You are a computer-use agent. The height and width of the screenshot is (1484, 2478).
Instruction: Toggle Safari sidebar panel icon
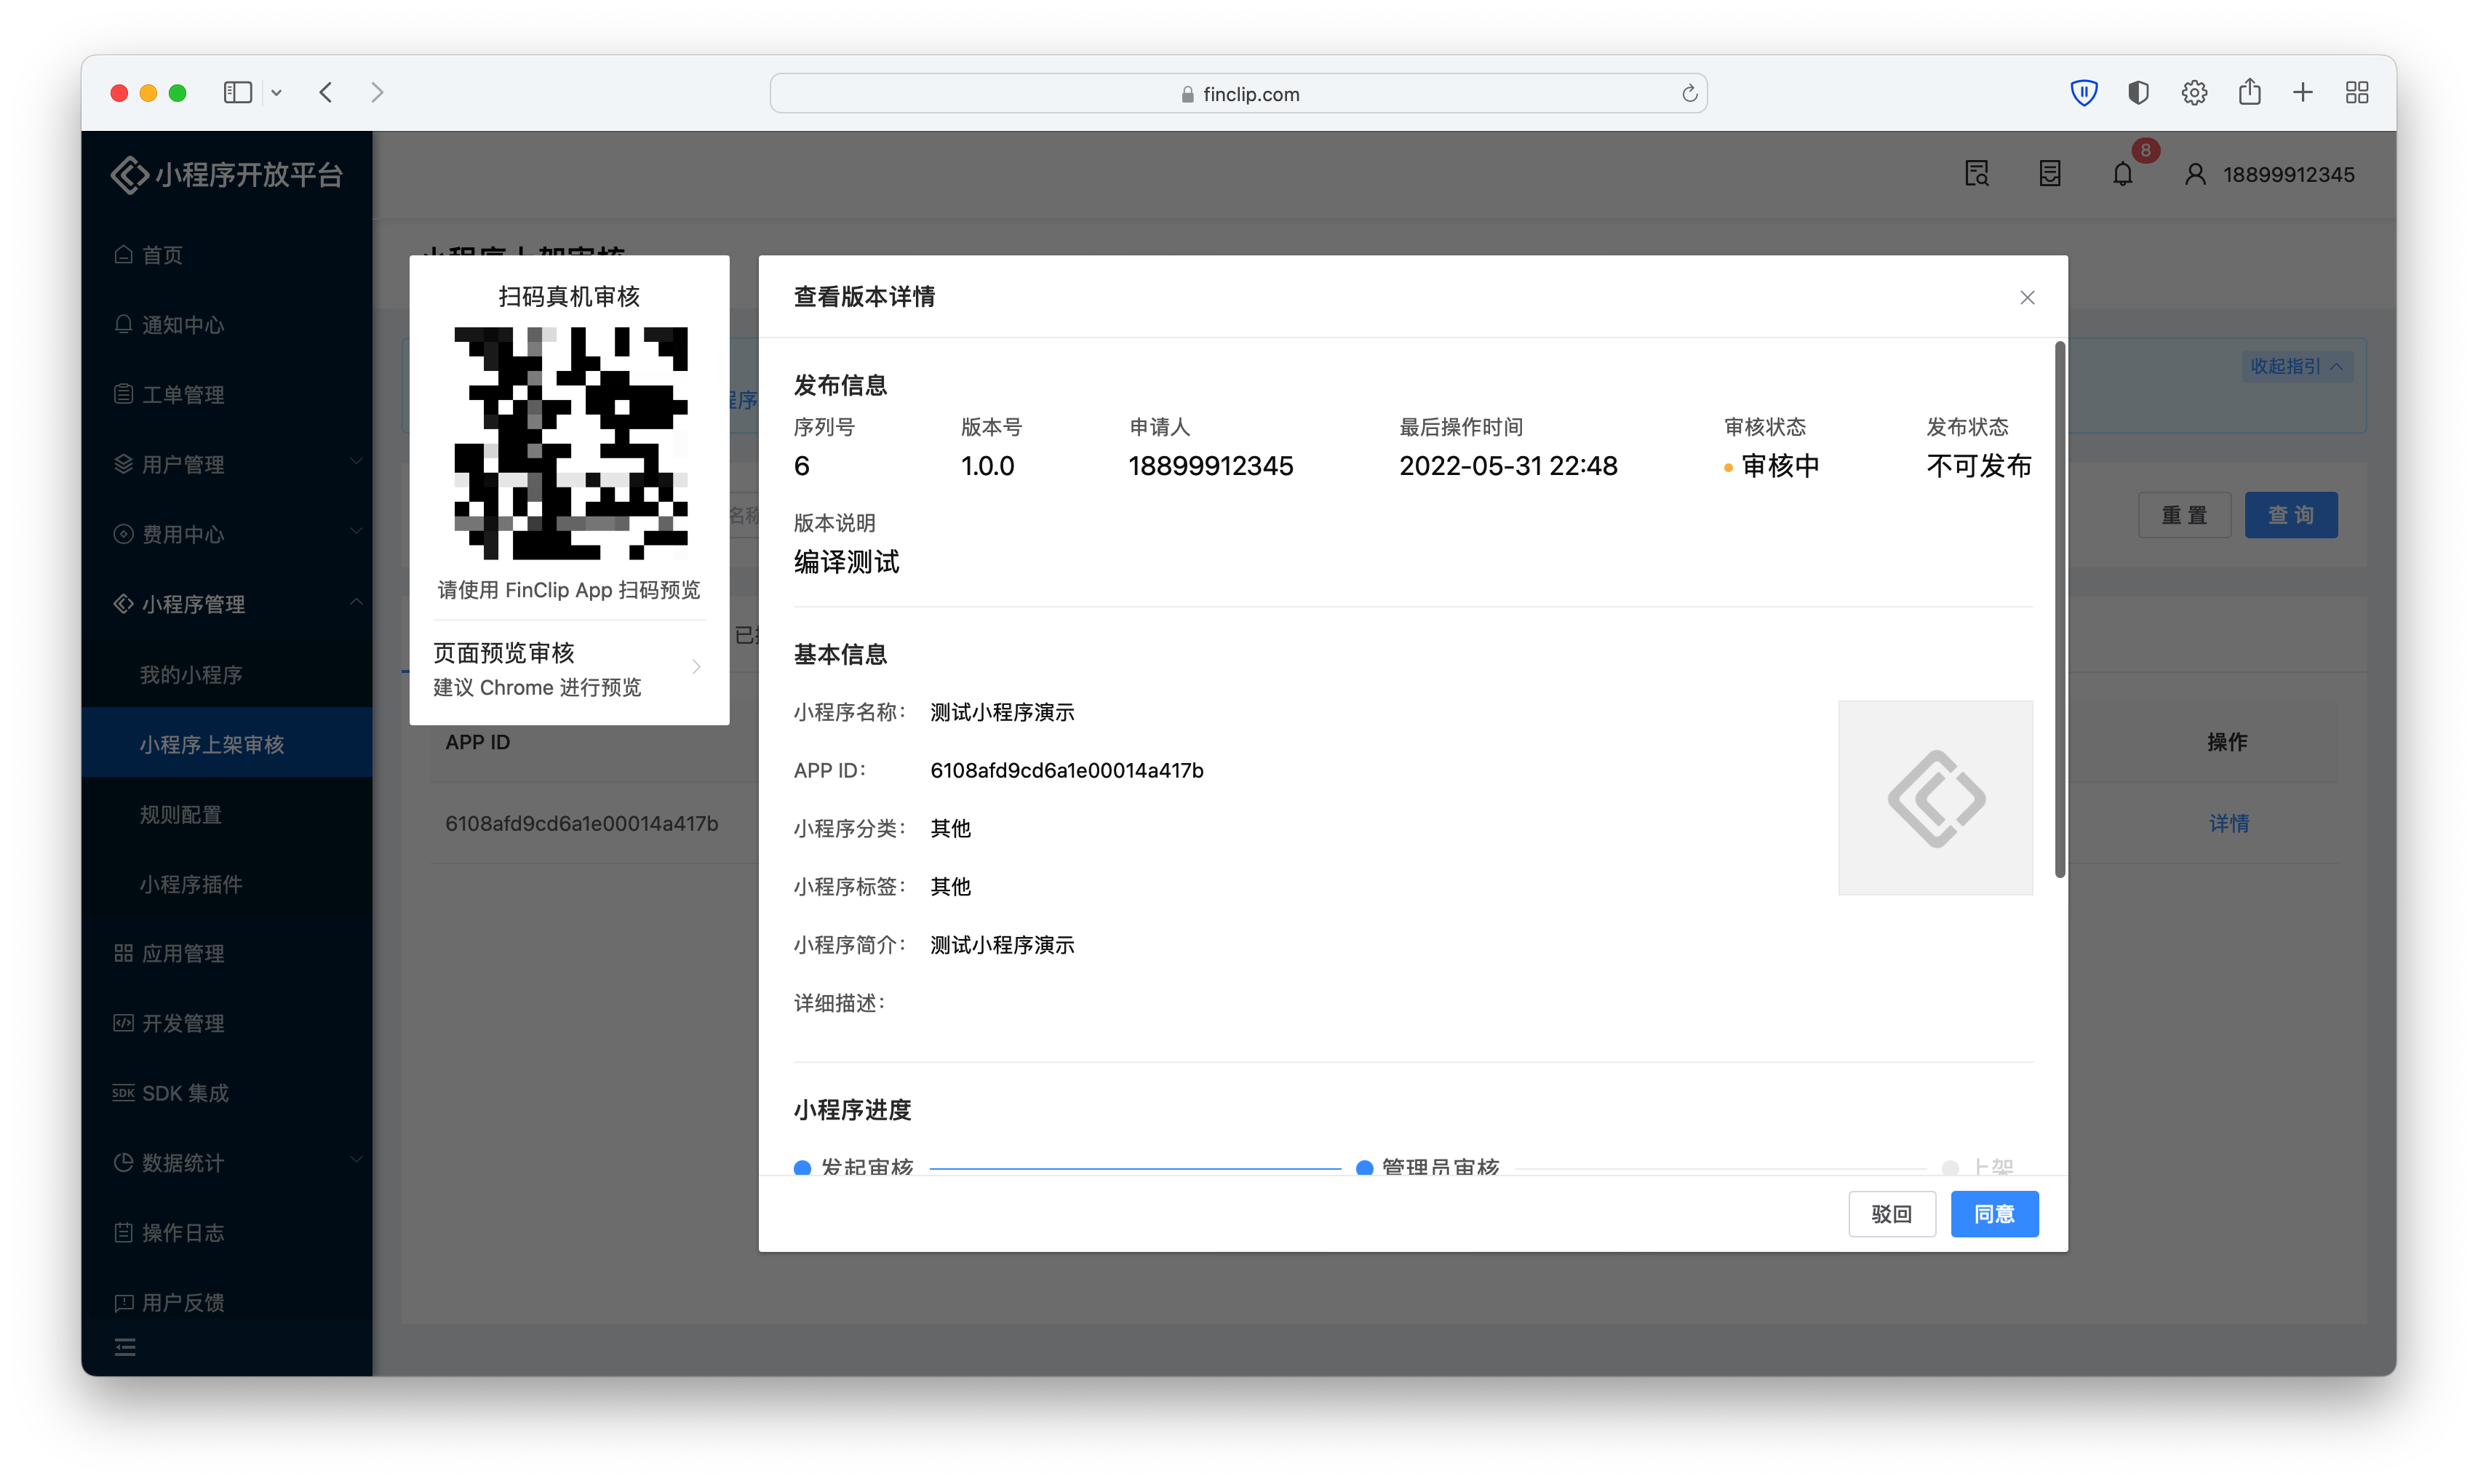pos(237,93)
